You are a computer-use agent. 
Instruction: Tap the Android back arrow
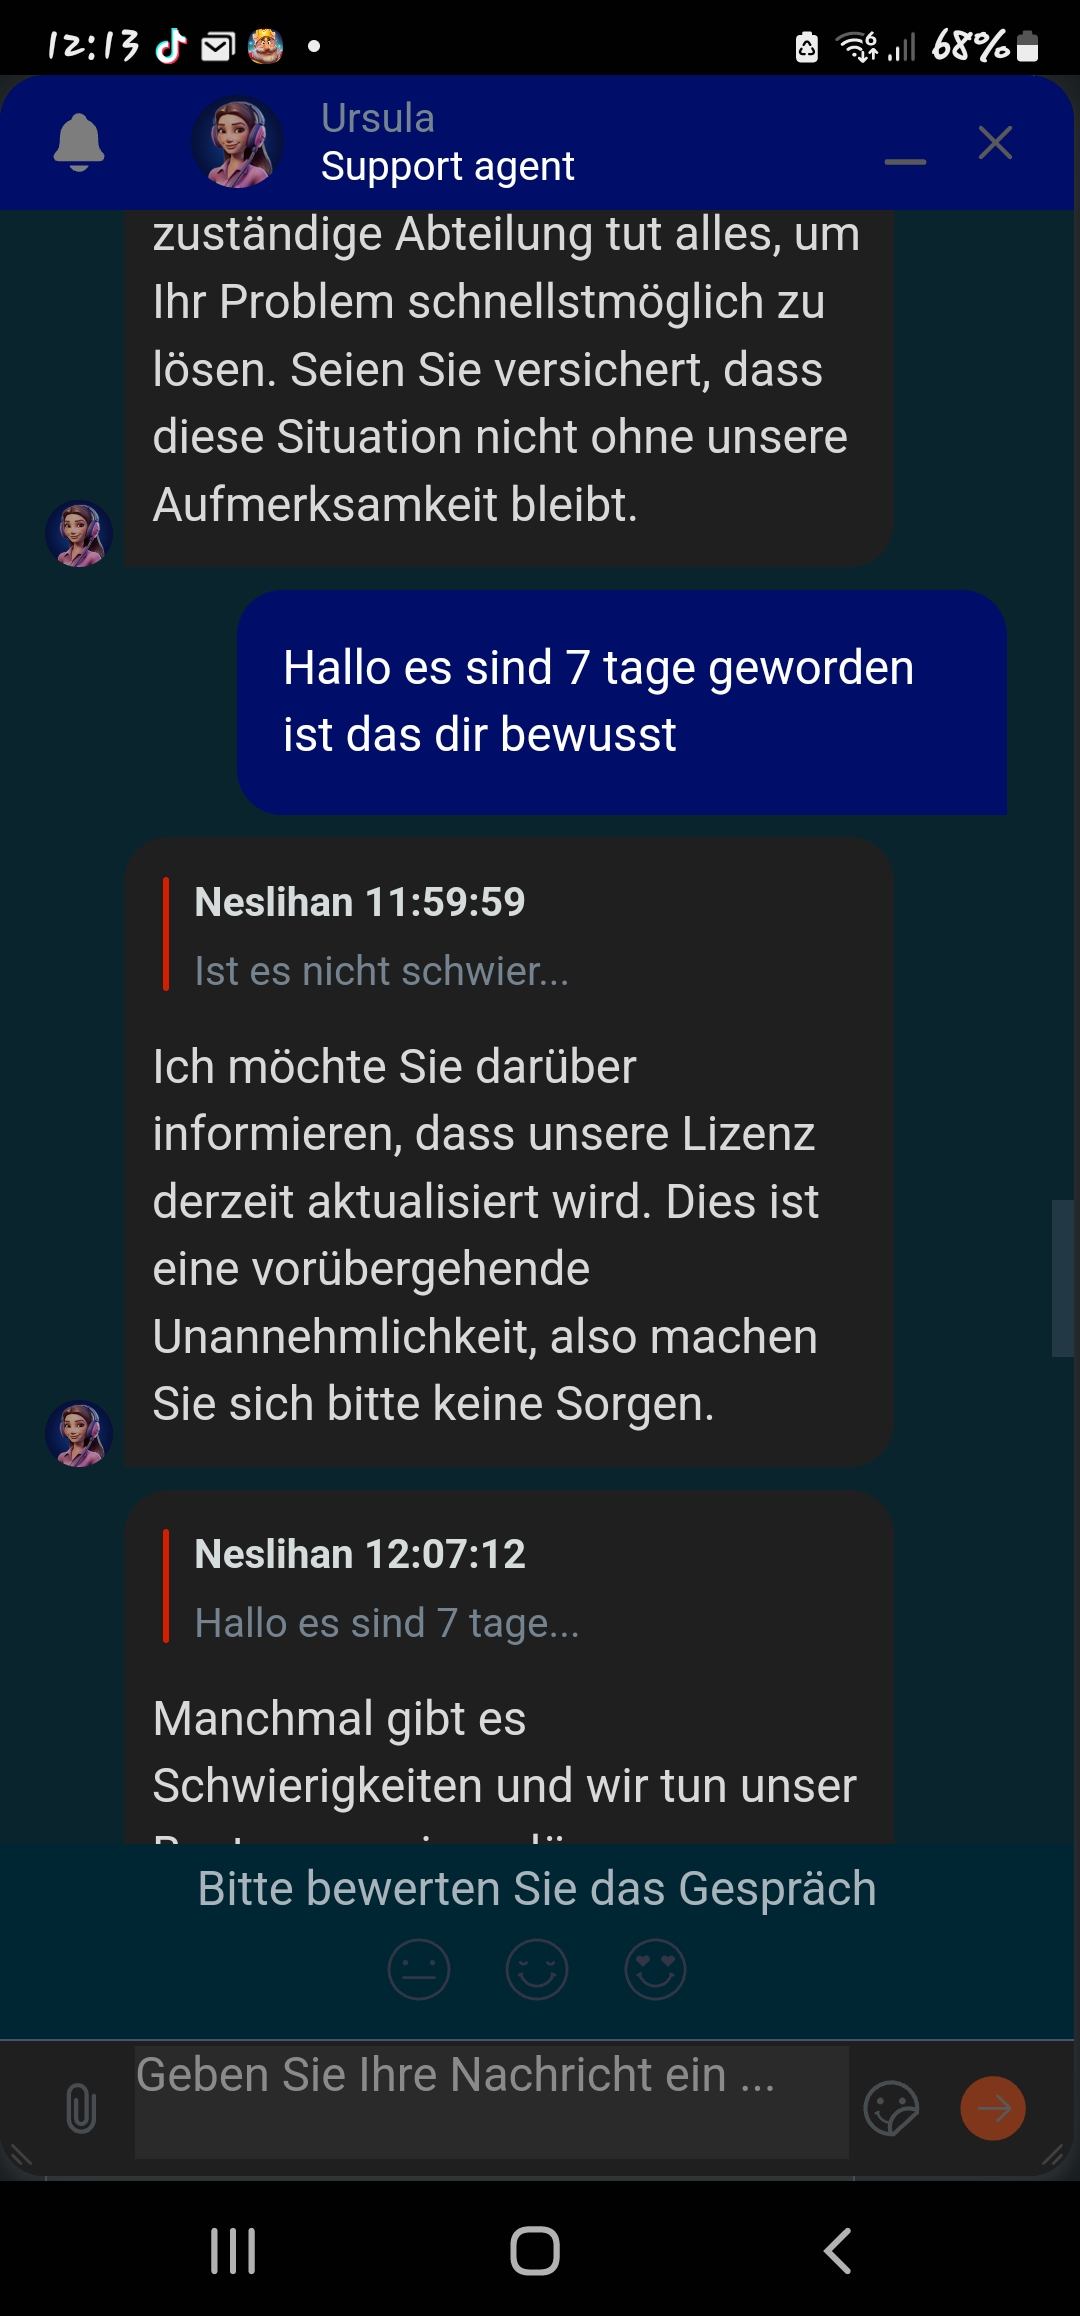(x=838, y=2251)
